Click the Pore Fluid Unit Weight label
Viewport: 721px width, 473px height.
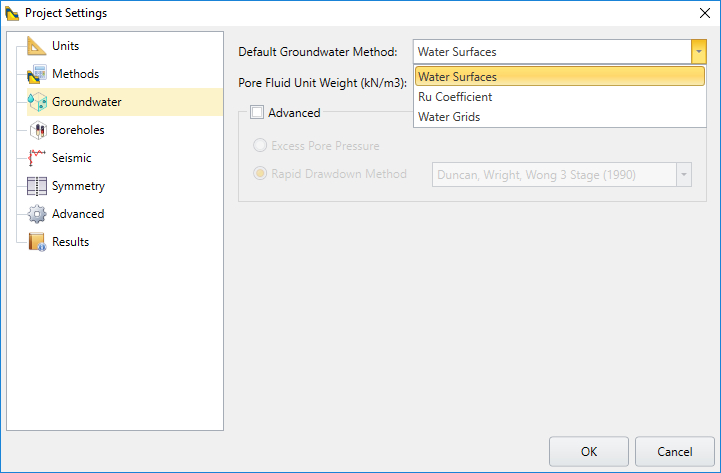322,83
